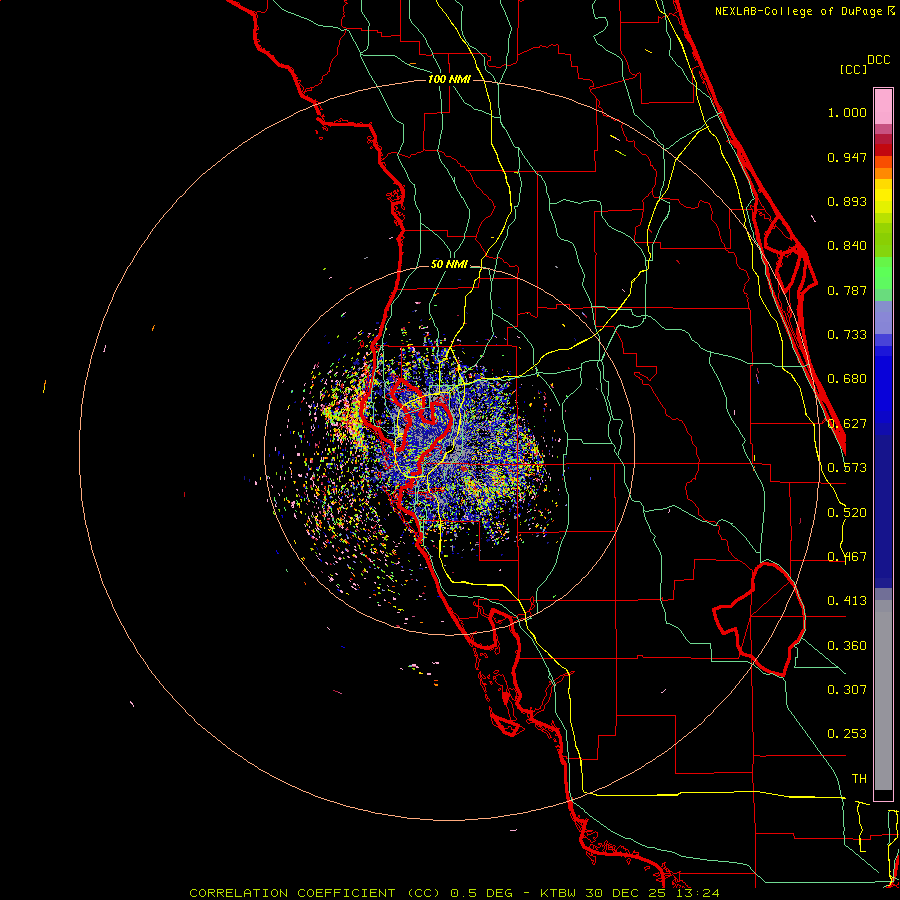The image size is (900, 900).
Task: Select the 0.787 scale value
Action: click(847, 290)
